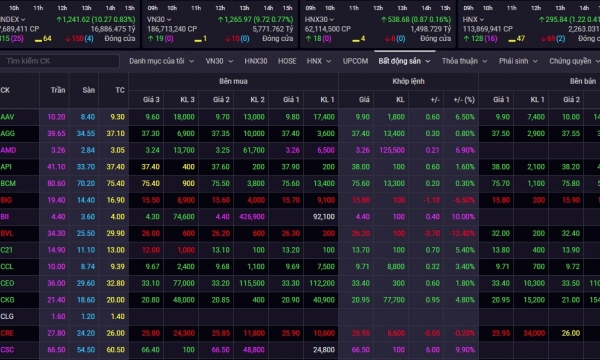Switch to the HOSE tab
This screenshot has width=600, height=360.
pyautogui.click(x=287, y=61)
